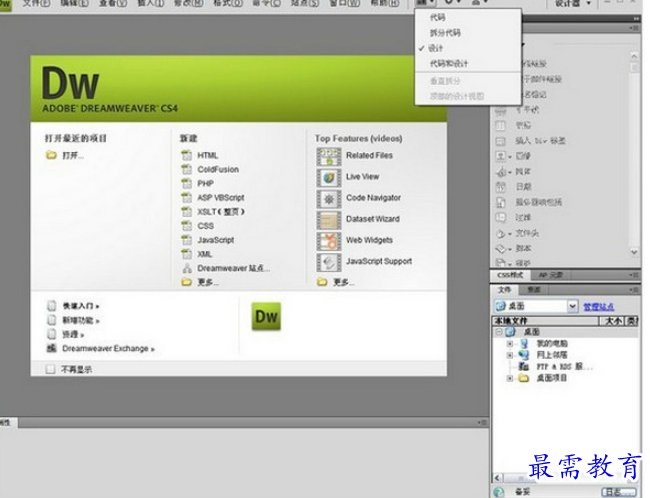Create a new HTML document
The image size is (650, 498).
click(x=207, y=155)
